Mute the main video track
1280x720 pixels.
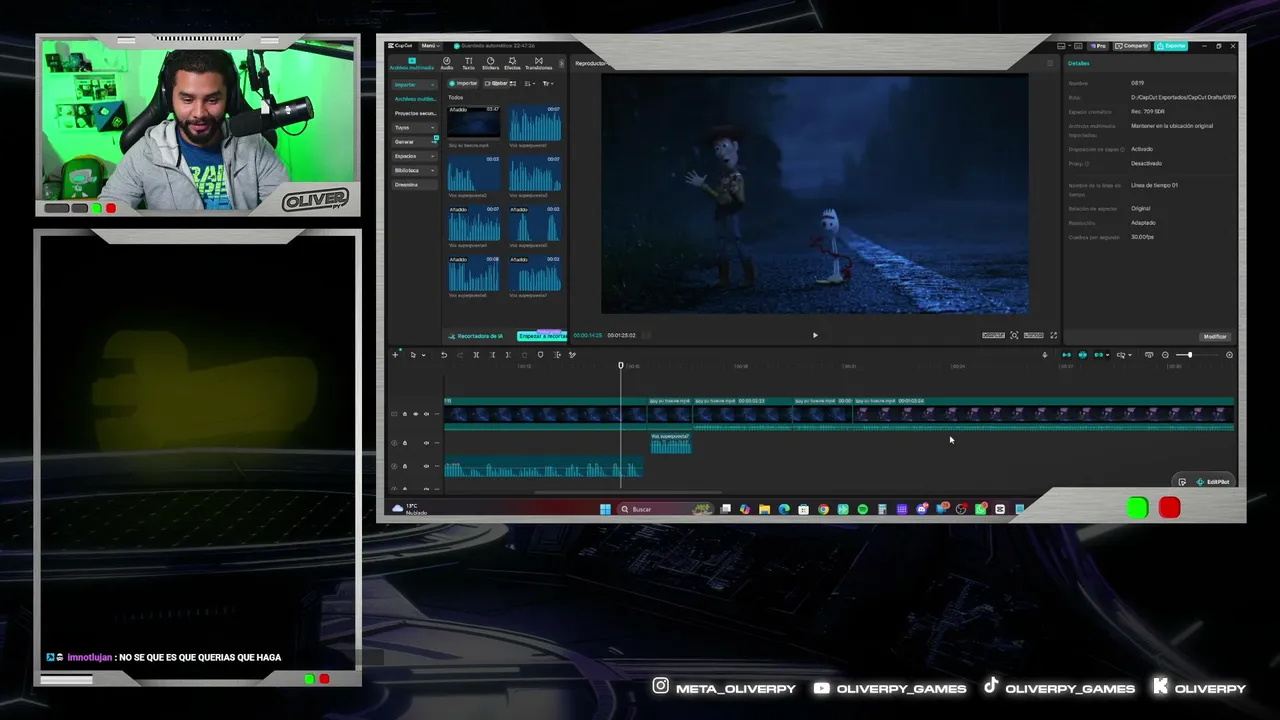pos(426,414)
